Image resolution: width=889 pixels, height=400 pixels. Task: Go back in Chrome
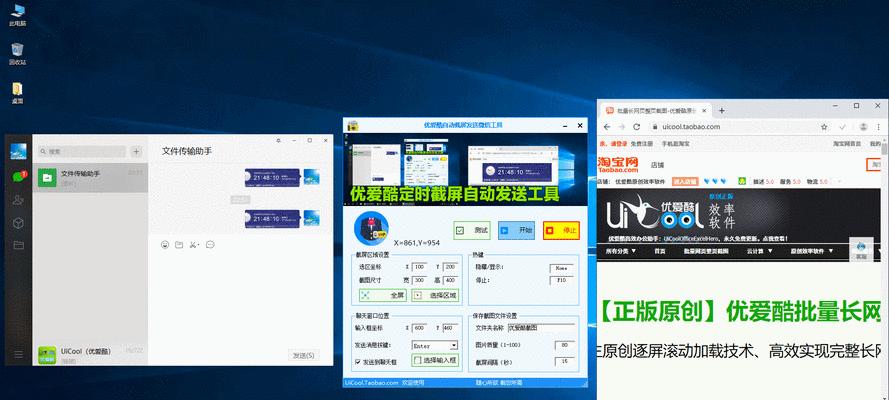(x=607, y=127)
